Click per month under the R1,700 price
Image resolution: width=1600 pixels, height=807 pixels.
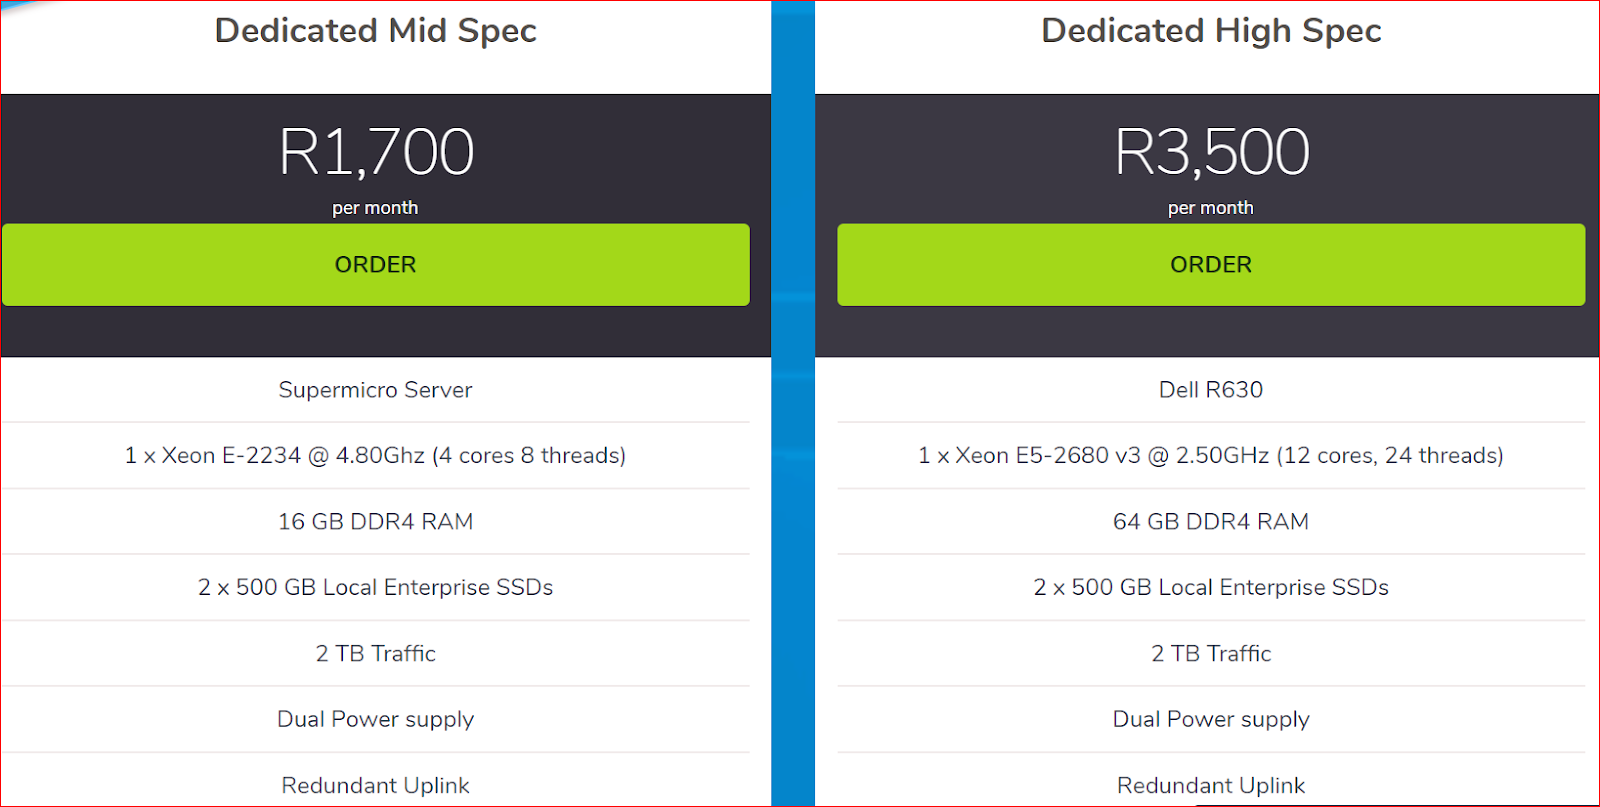(x=375, y=208)
